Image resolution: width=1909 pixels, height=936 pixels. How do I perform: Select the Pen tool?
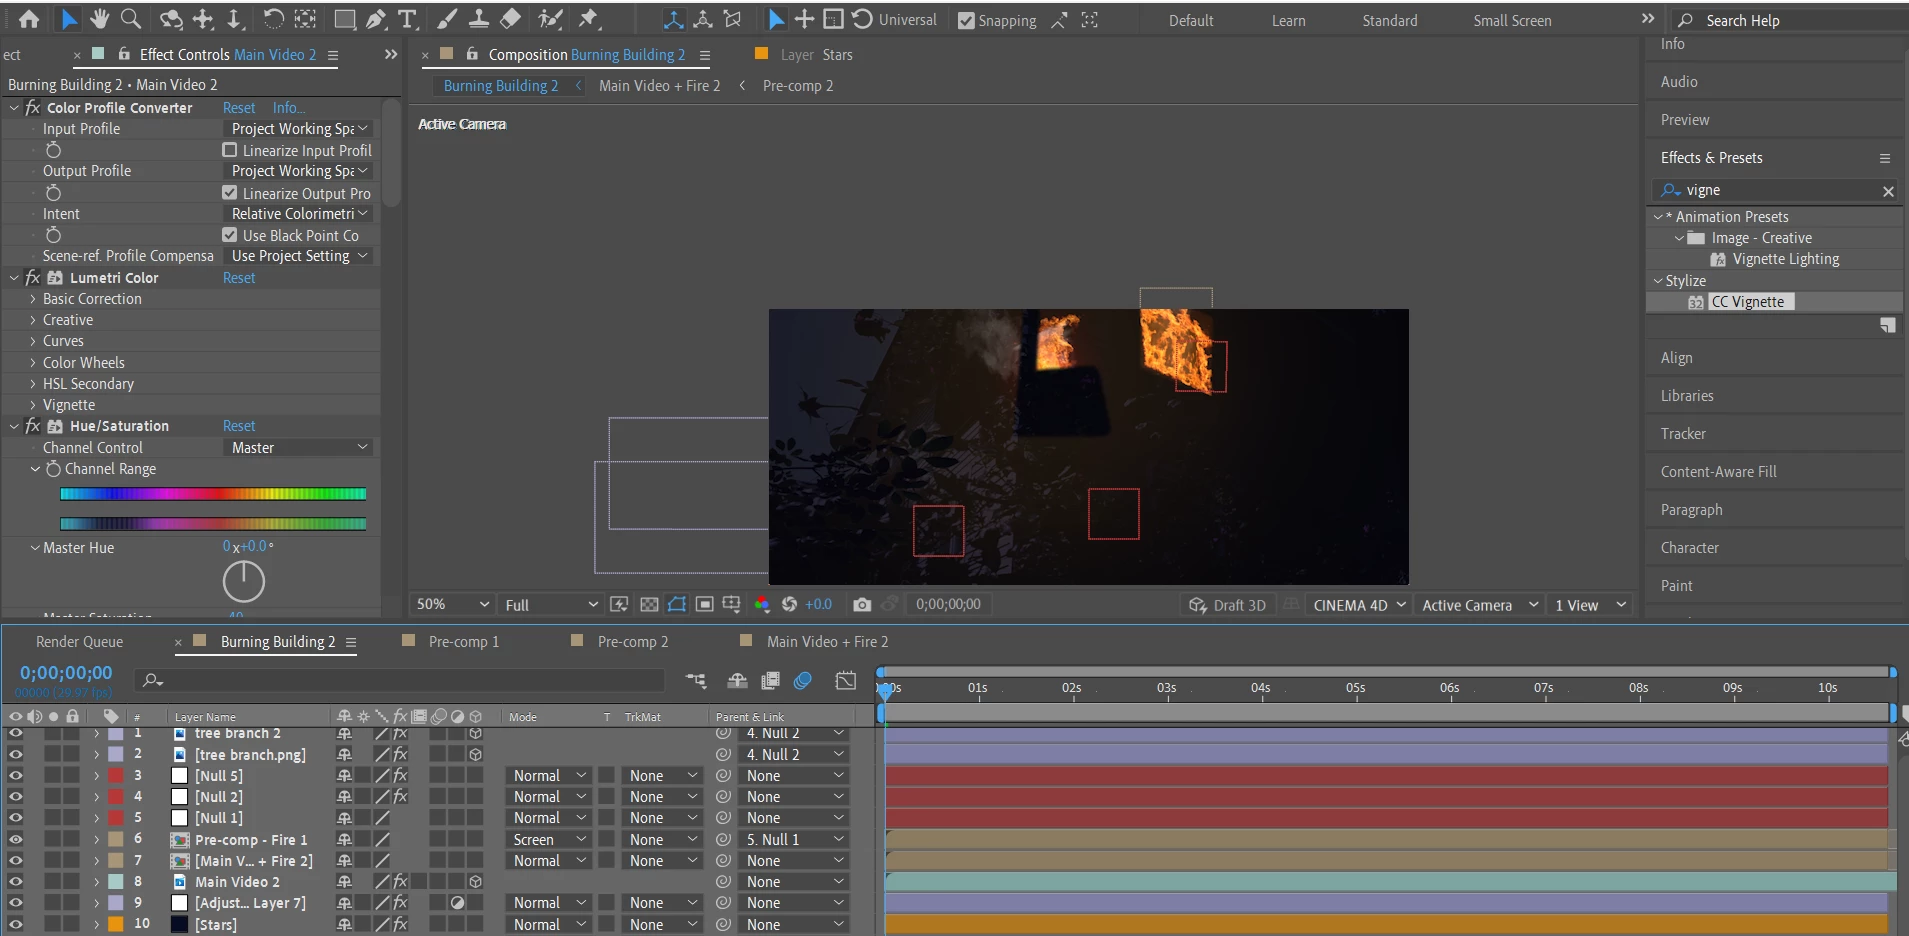pyautogui.click(x=376, y=19)
